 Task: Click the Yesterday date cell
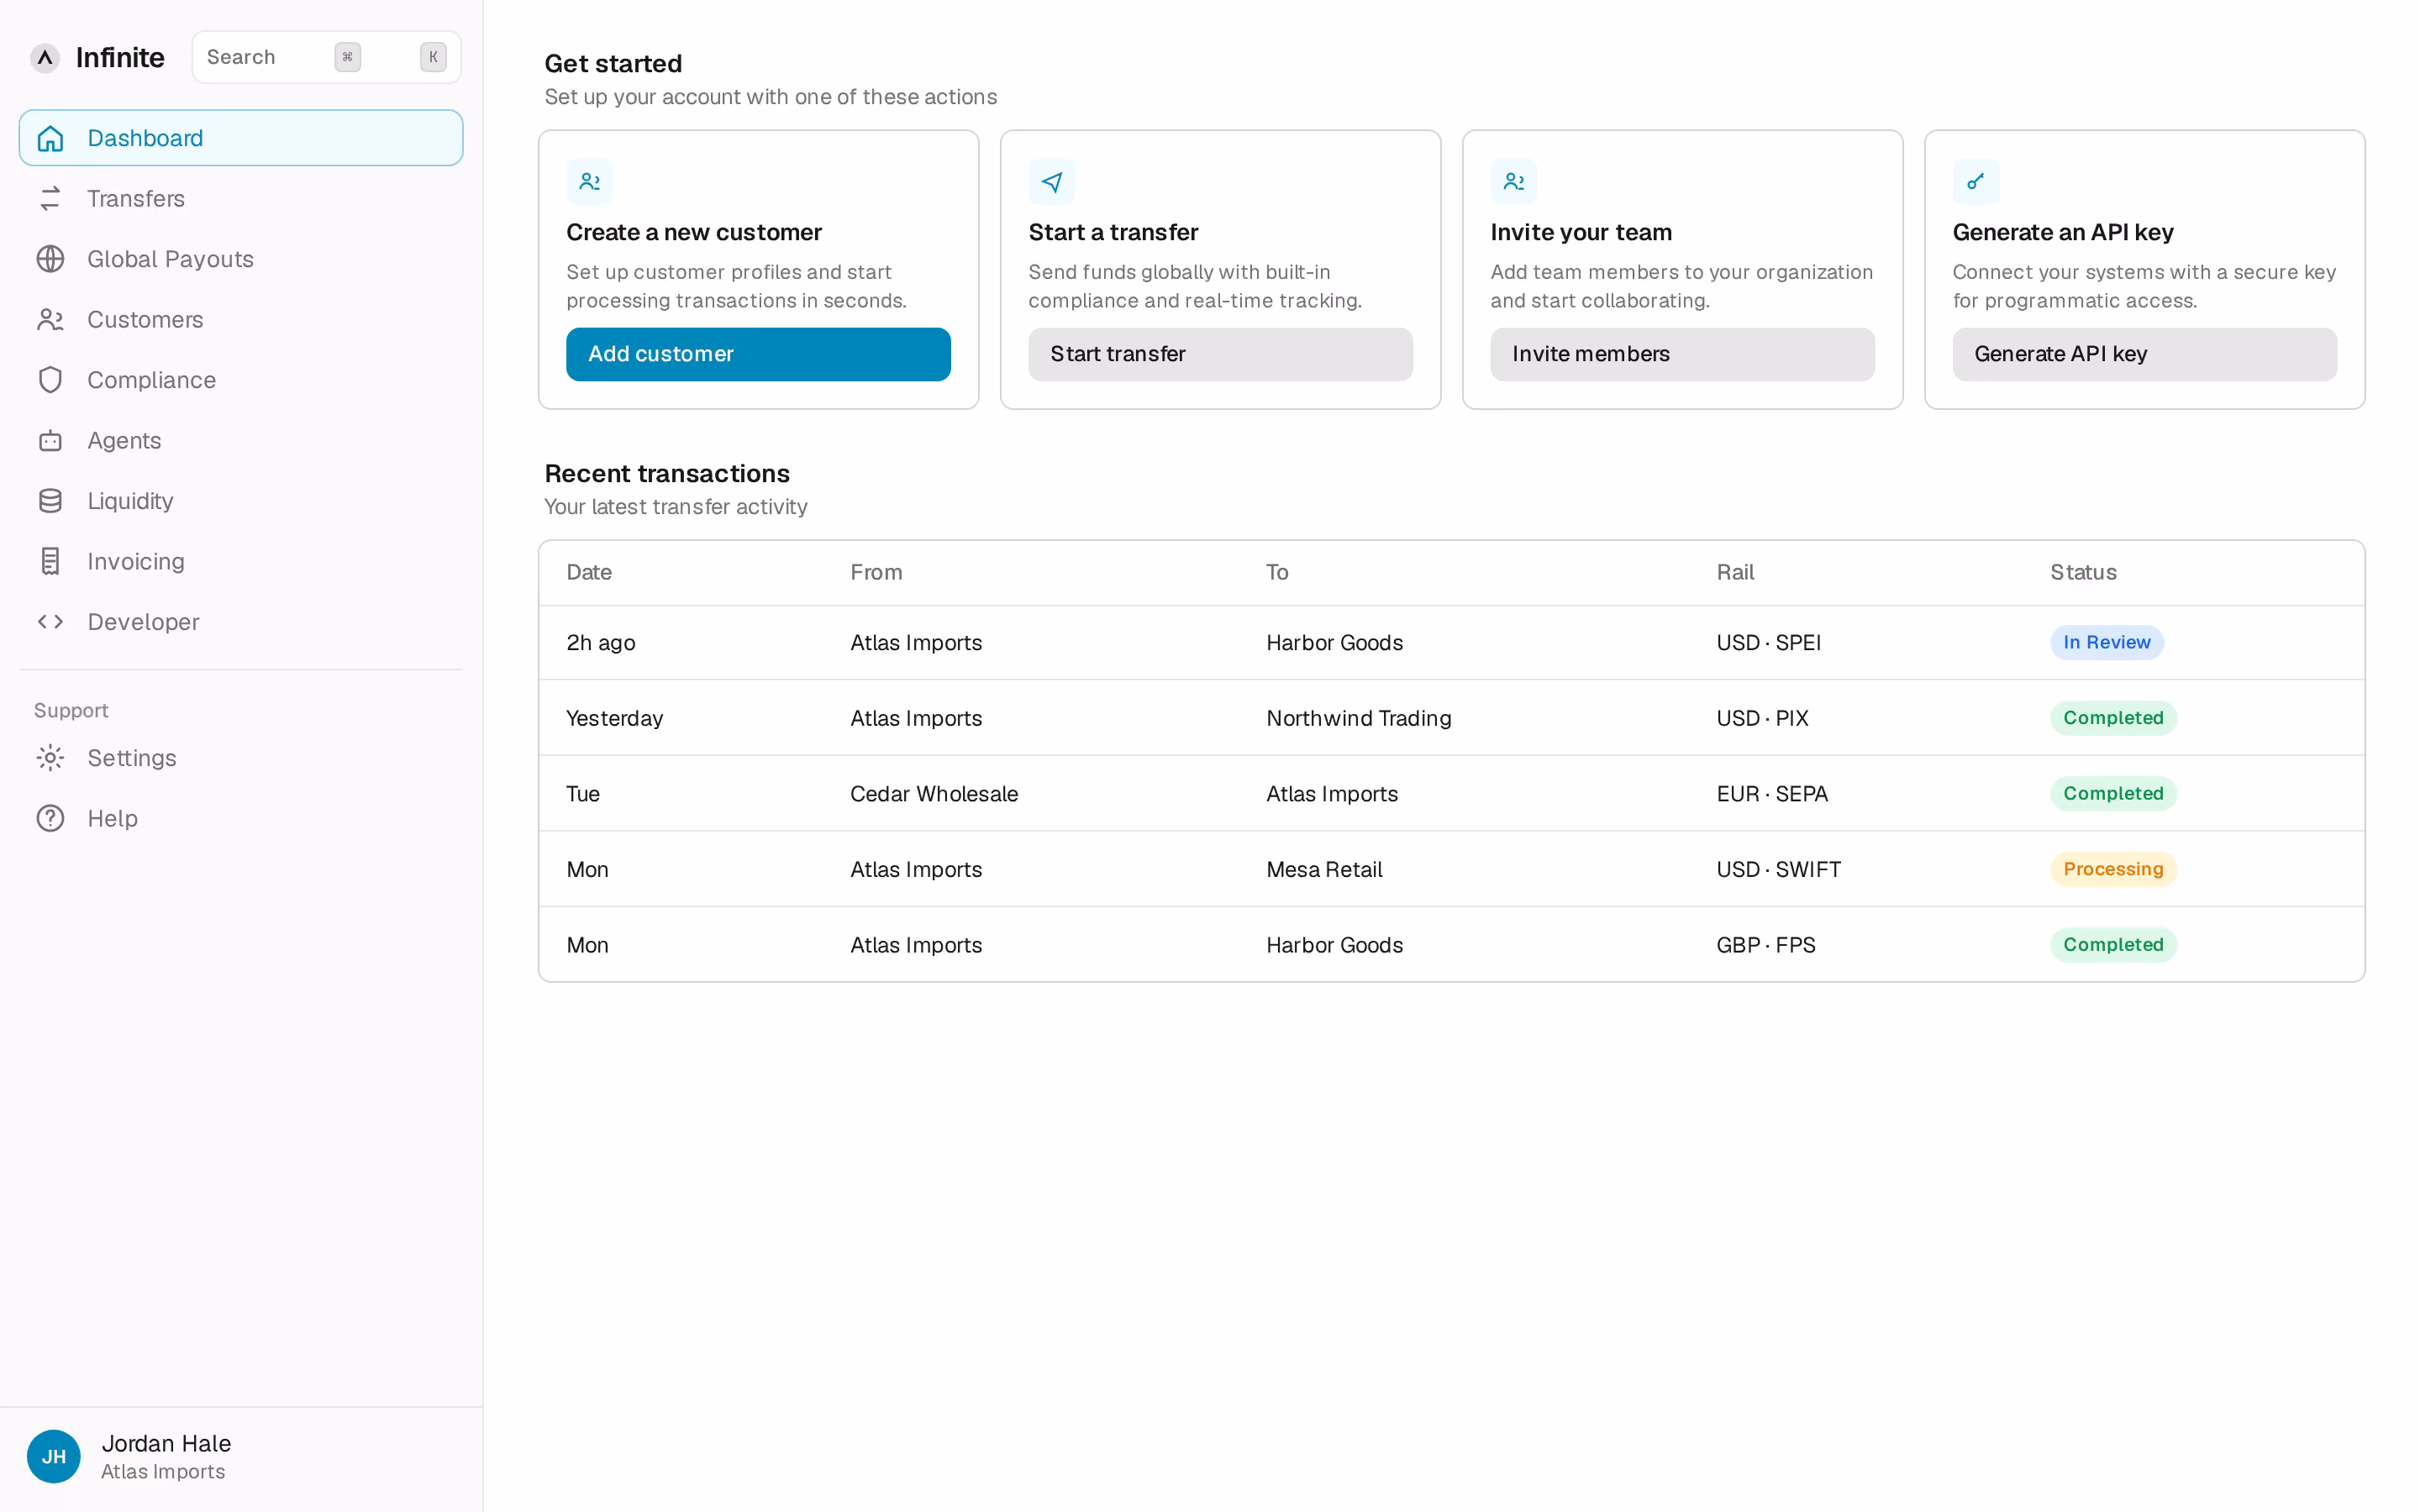coord(614,718)
